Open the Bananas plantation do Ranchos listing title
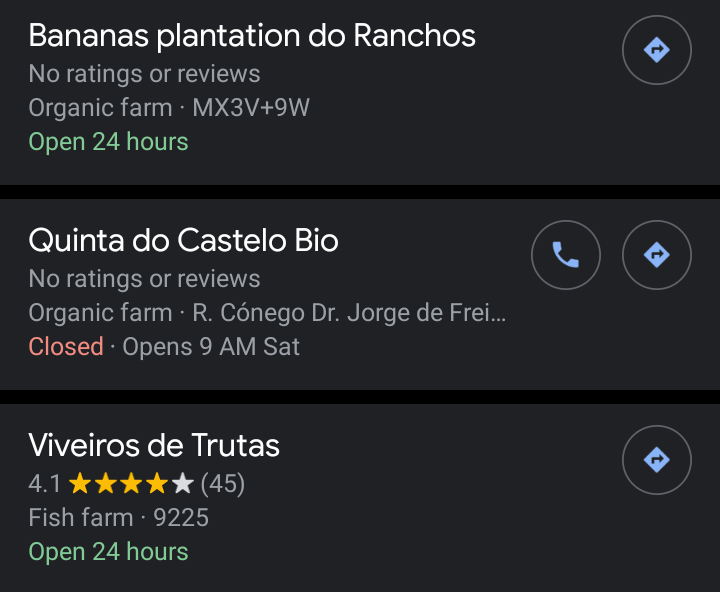 pos(252,36)
